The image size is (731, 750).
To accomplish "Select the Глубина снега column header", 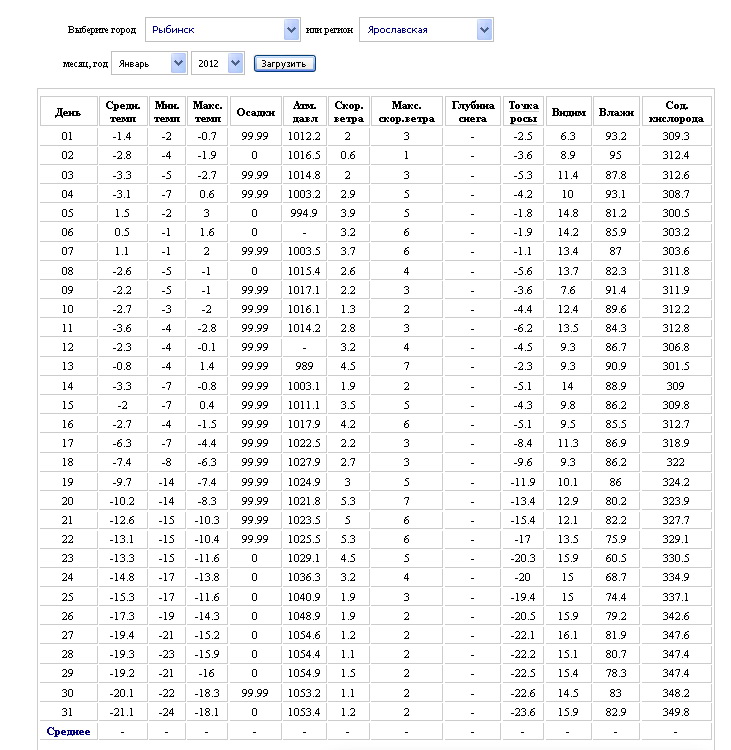I will tap(472, 112).
